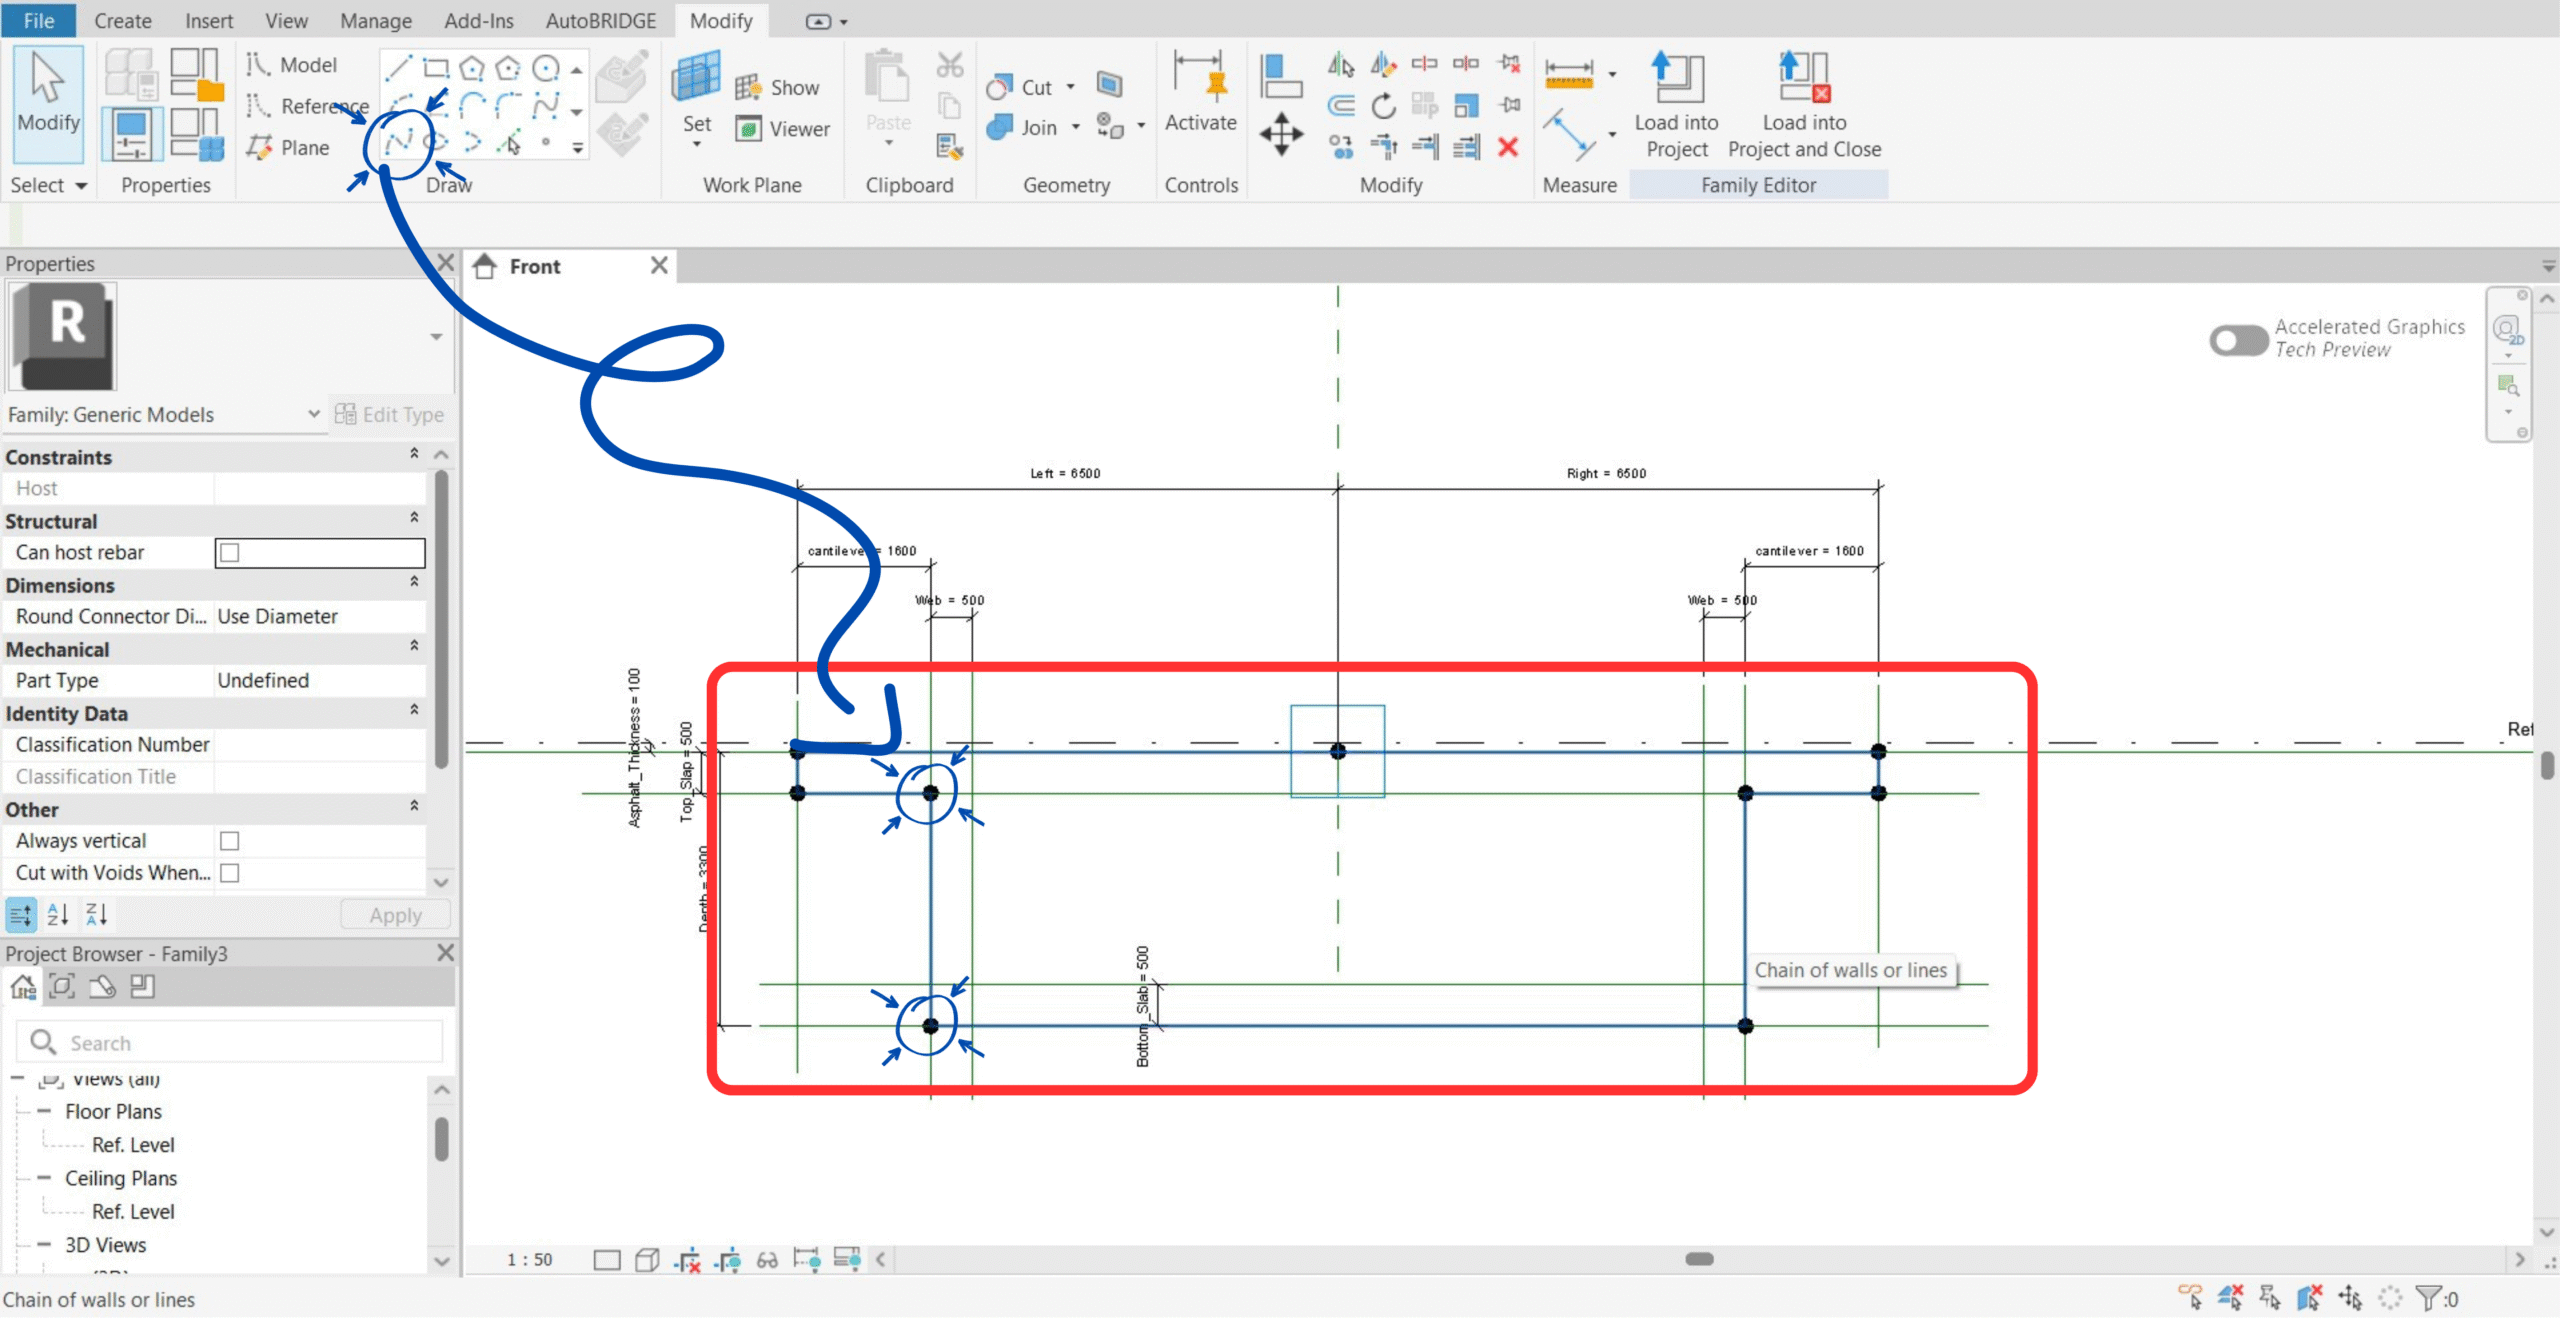This screenshot has width=2560, height=1323.
Task: Open the Family: Generic Models dropdown
Action: 313,414
